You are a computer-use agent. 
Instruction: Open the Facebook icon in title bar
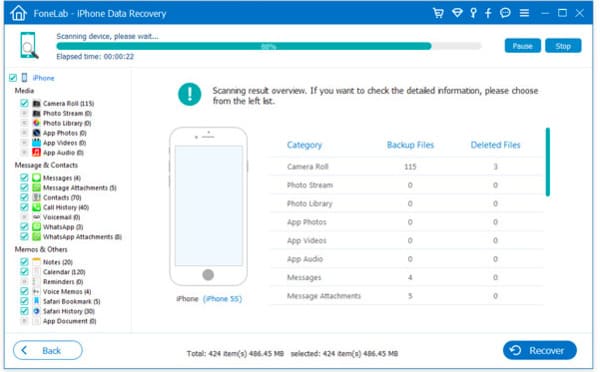click(488, 13)
